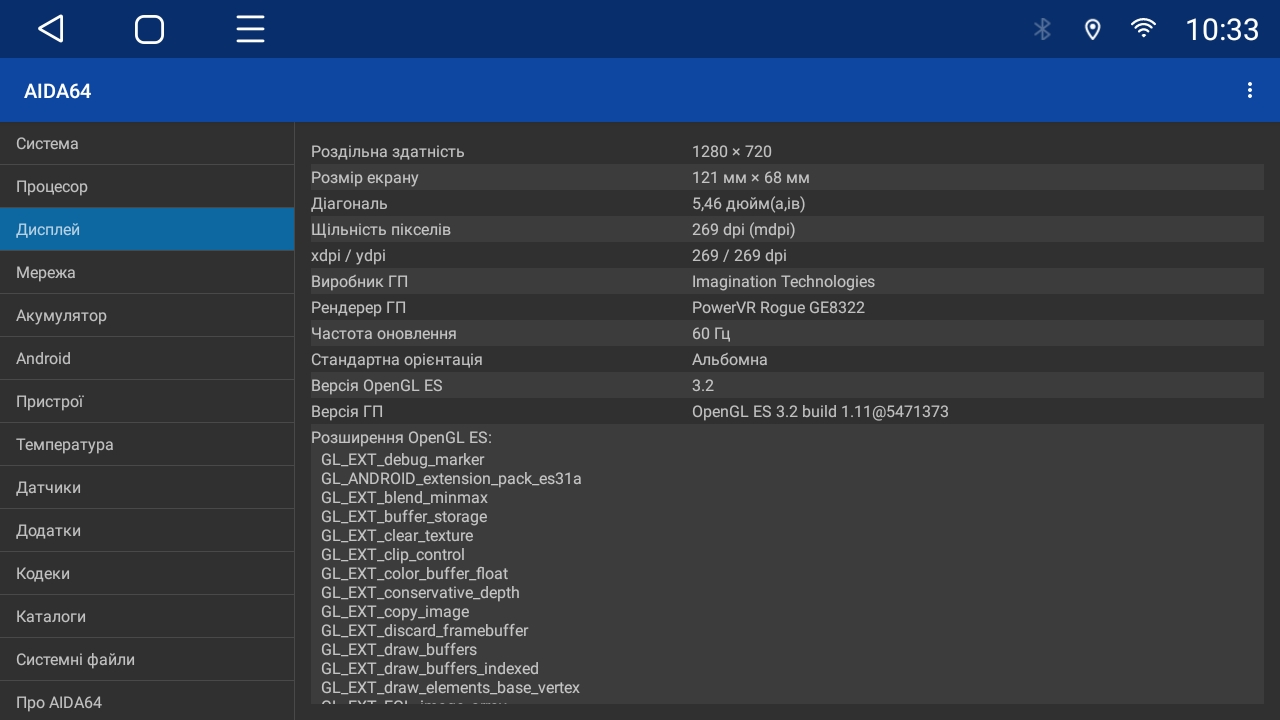The width and height of the screenshot is (1280, 720).
Task: Select the Стандартна орієнтація label
Action: (397, 360)
